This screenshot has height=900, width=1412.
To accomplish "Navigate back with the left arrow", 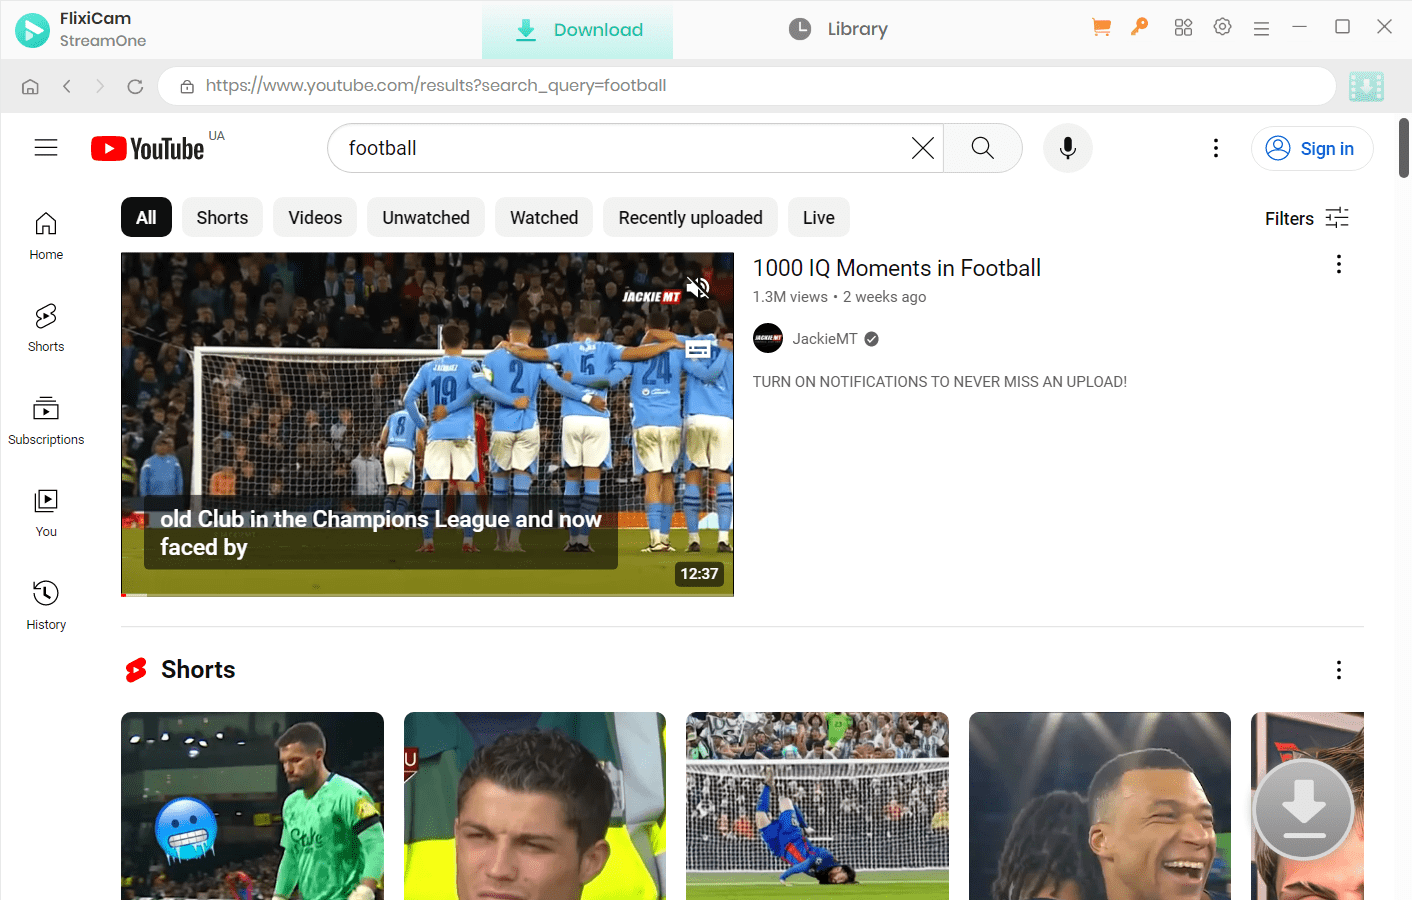I will point(67,86).
